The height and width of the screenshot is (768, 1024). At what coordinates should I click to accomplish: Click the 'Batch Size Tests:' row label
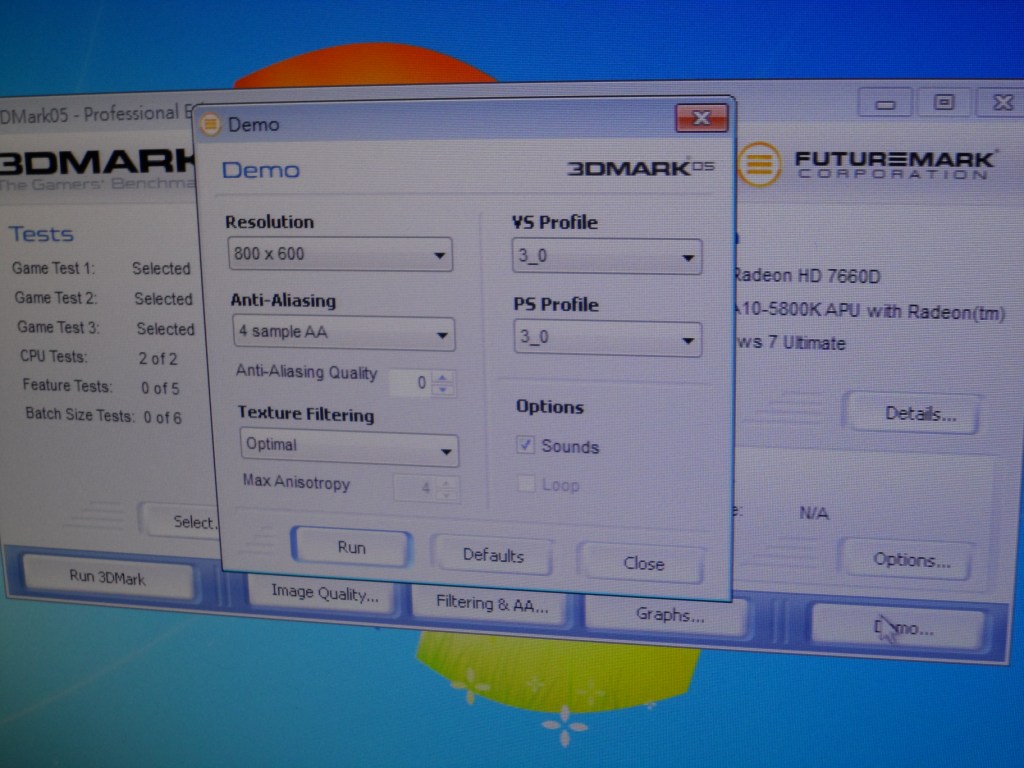point(80,415)
